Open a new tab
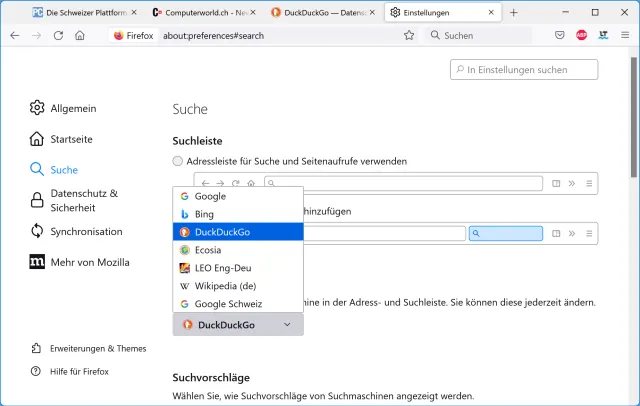Viewport: 640px width, 406px height. (x=513, y=13)
